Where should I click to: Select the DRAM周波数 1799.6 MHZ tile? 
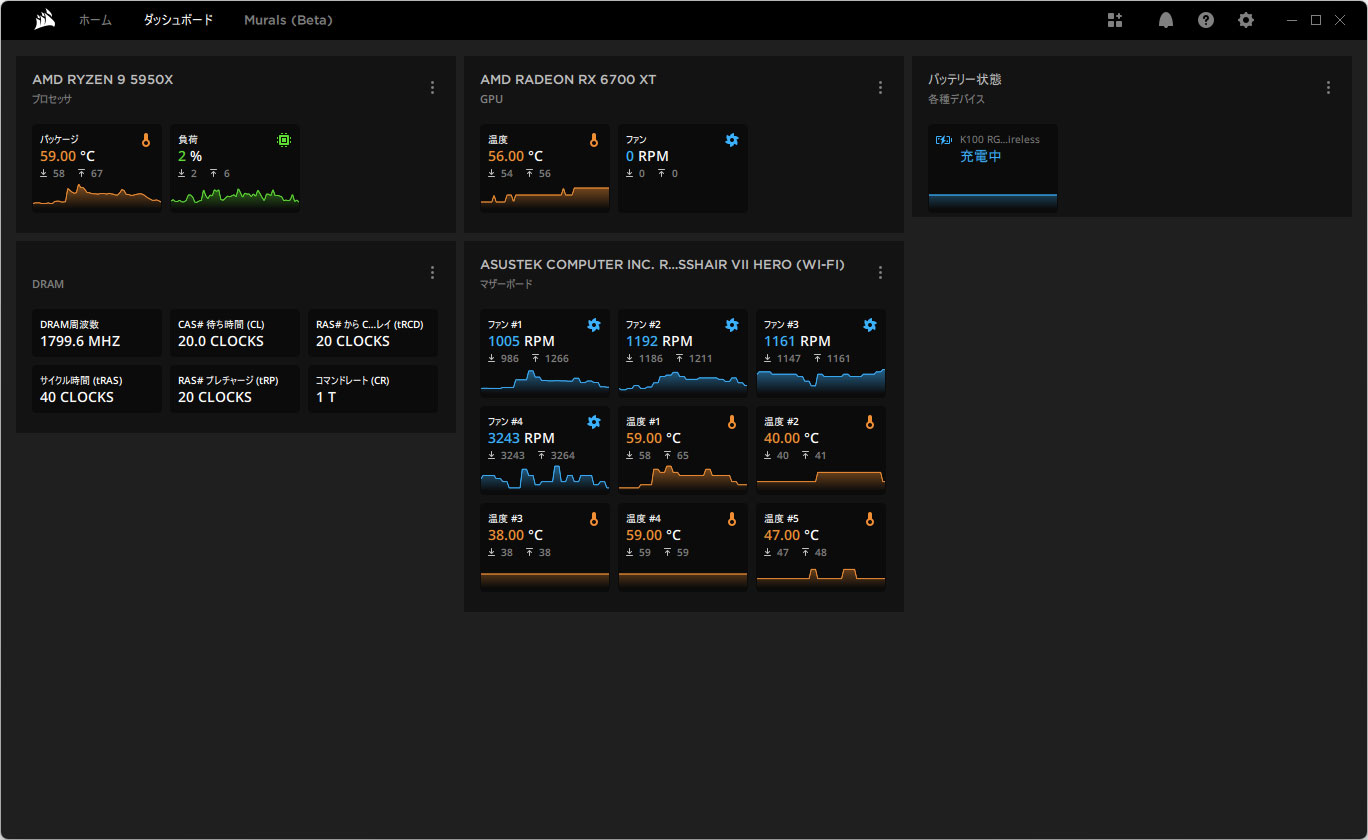click(x=96, y=333)
